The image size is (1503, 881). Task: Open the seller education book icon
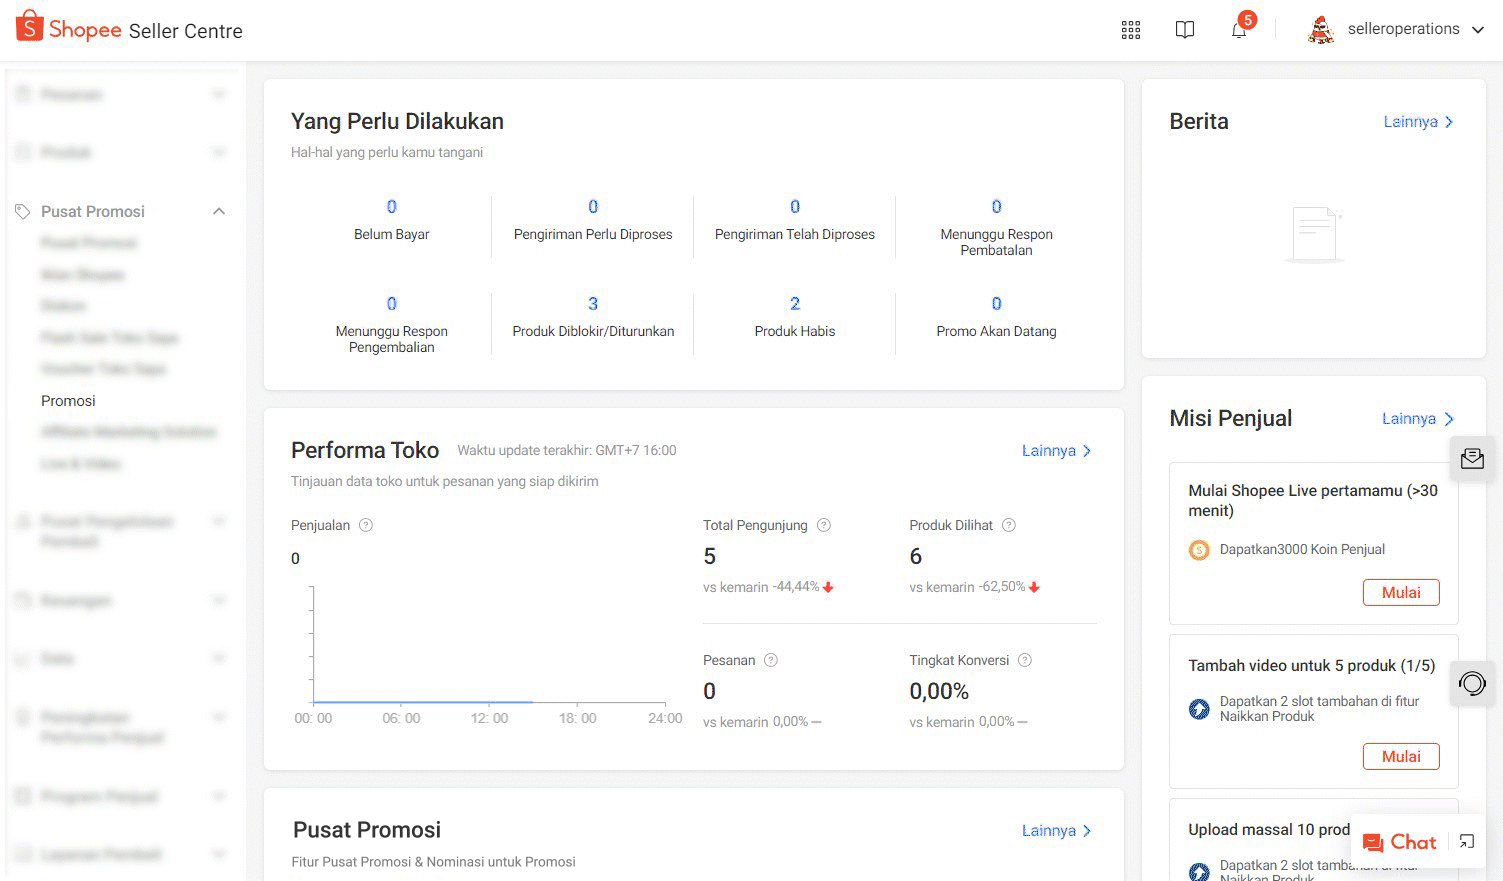tap(1185, 30)
